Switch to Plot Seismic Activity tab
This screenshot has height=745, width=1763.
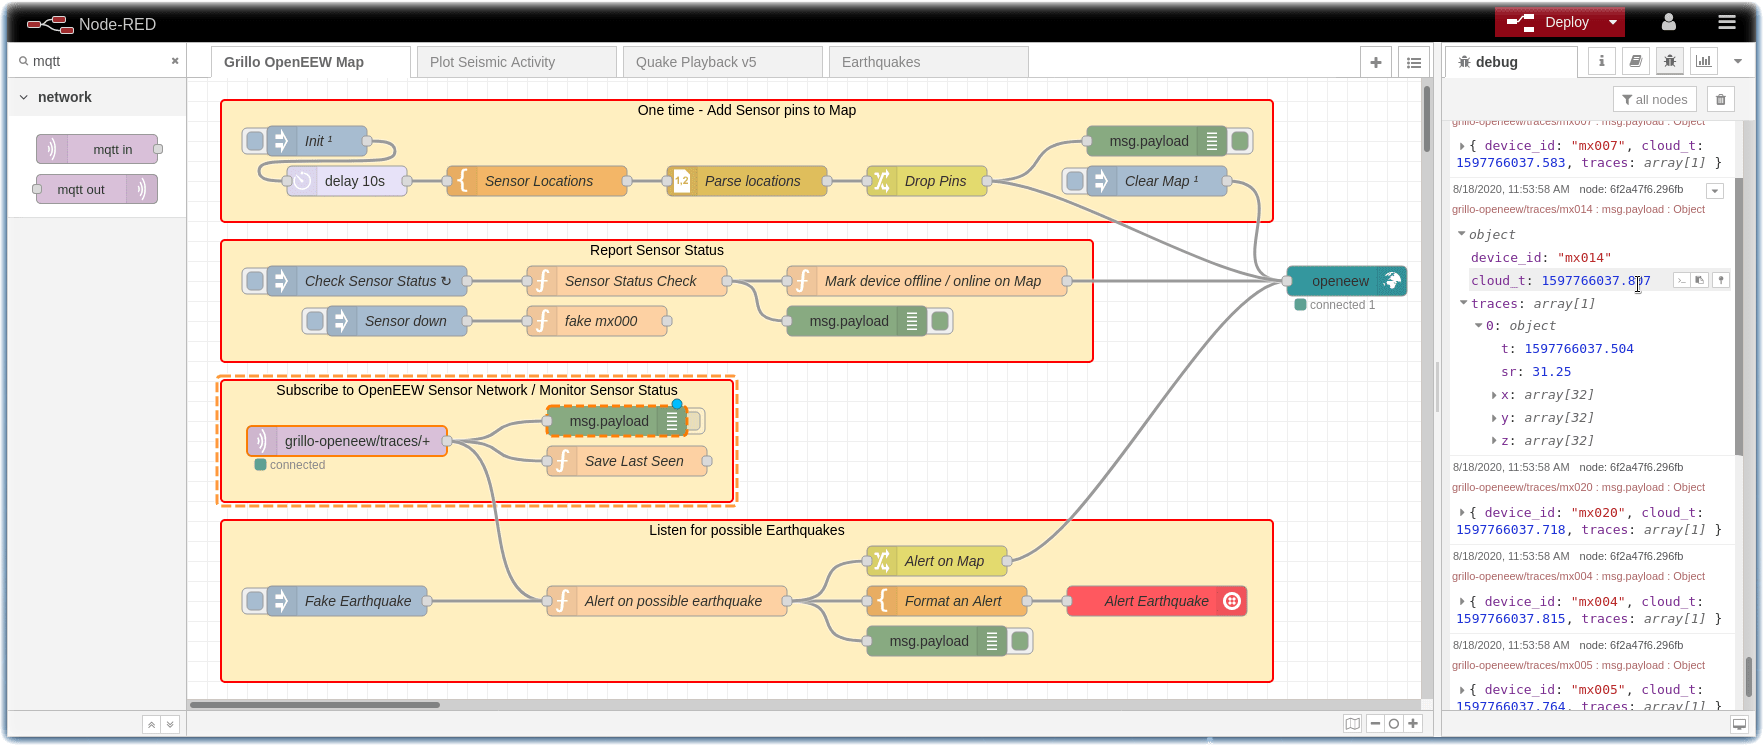pyautogui.click(x=516, y=62)
